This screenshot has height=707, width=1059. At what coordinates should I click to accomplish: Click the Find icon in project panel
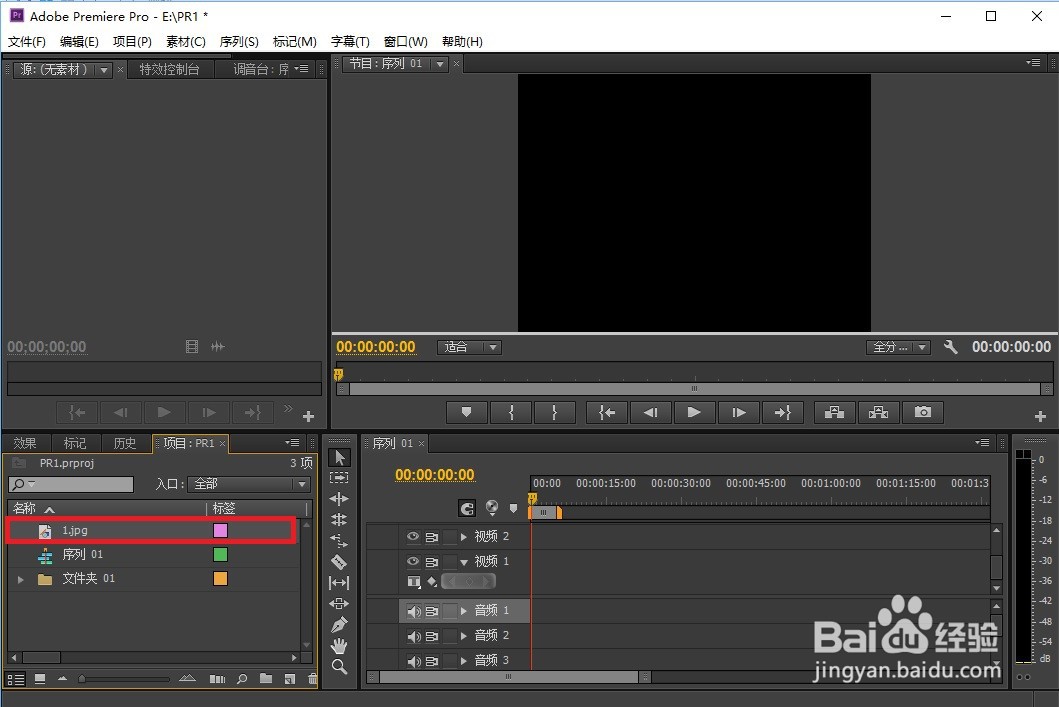242,679
